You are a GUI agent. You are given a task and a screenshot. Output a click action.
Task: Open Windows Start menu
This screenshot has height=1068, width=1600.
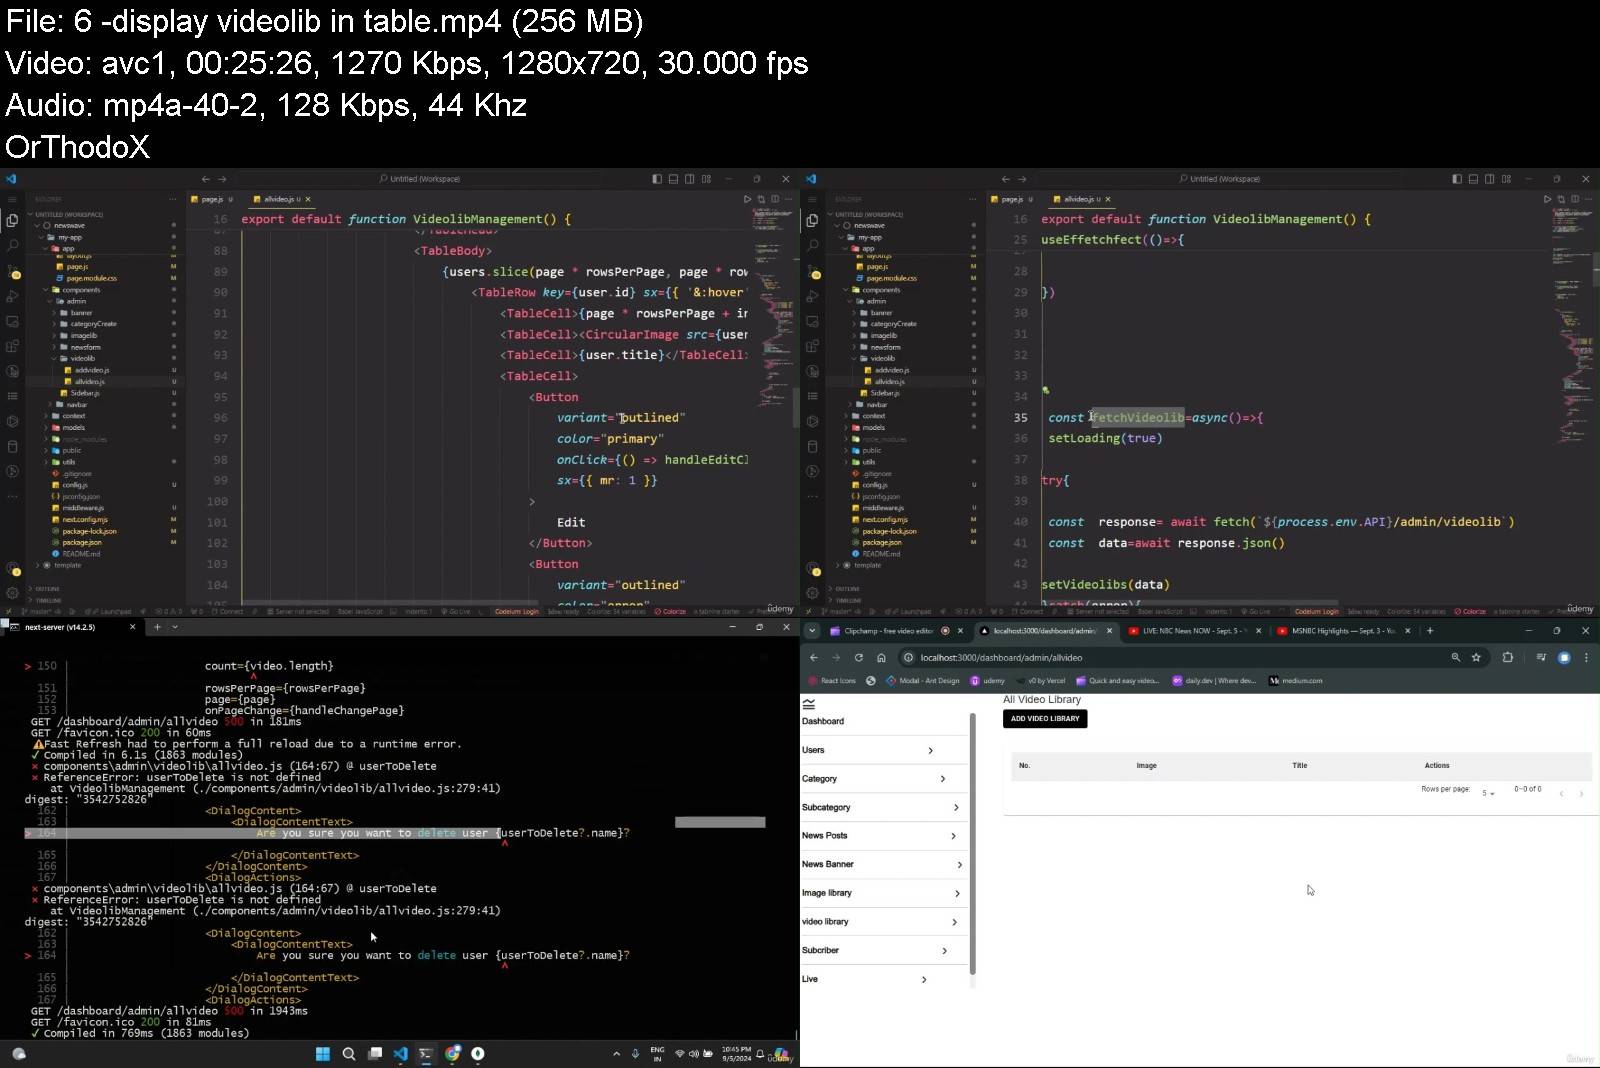point(322,1053)
